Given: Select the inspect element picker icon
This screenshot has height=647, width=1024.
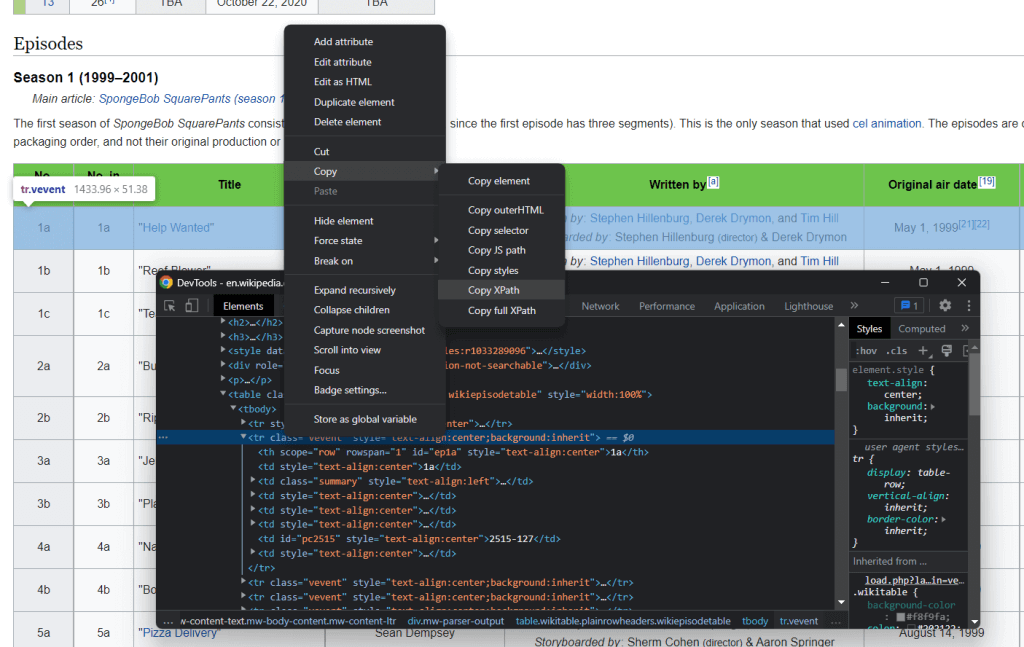Looking at the screenshot, I should click(170, 305).
